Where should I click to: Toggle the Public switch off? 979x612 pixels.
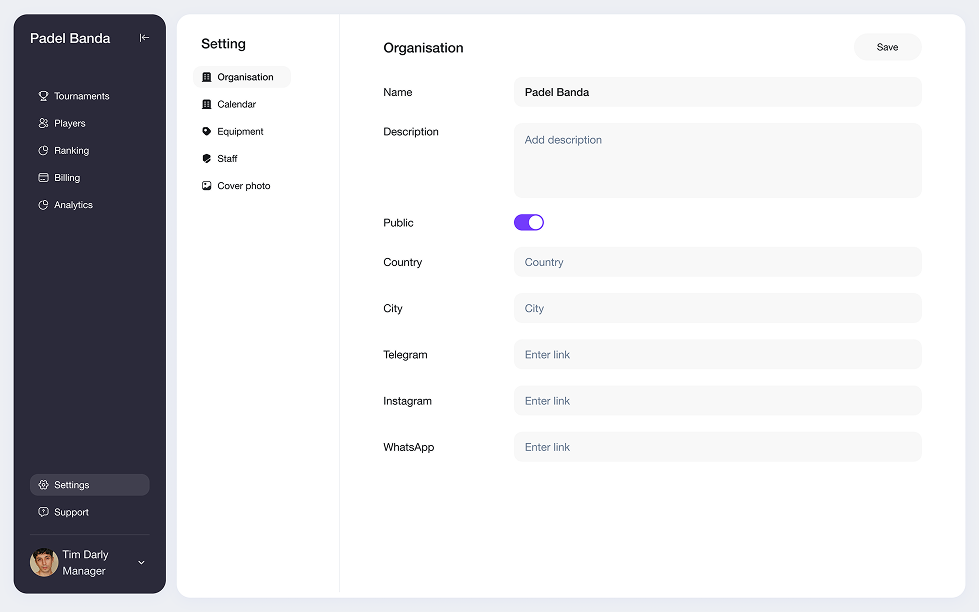[x=529, y=222]
